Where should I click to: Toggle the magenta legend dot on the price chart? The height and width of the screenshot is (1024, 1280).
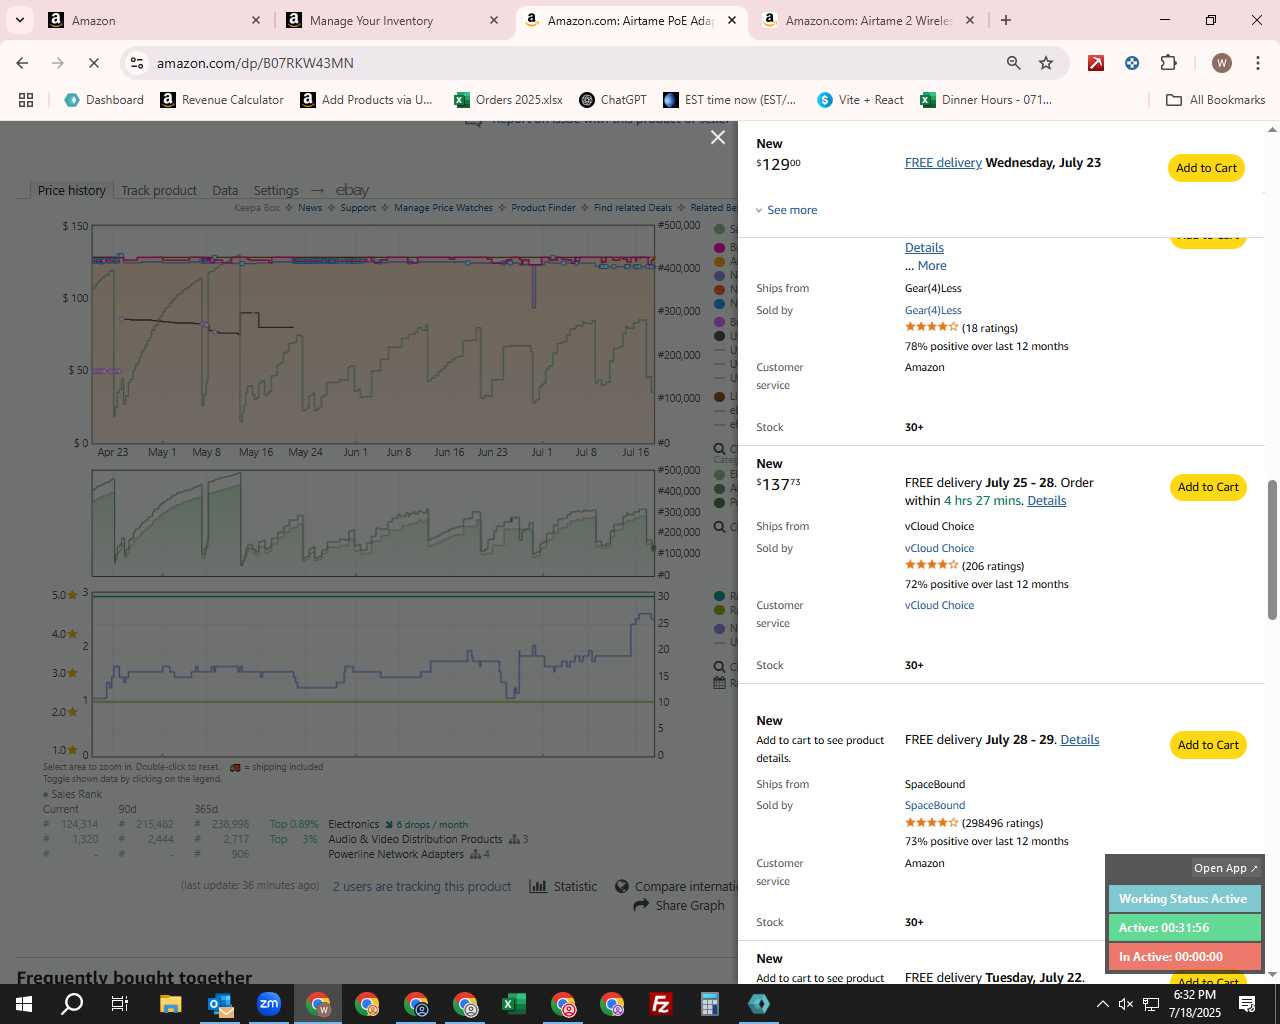click(720, 246)
